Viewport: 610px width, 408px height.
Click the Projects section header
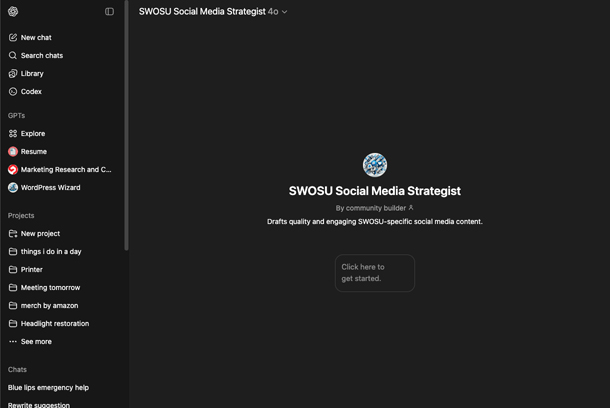[21, 215]
